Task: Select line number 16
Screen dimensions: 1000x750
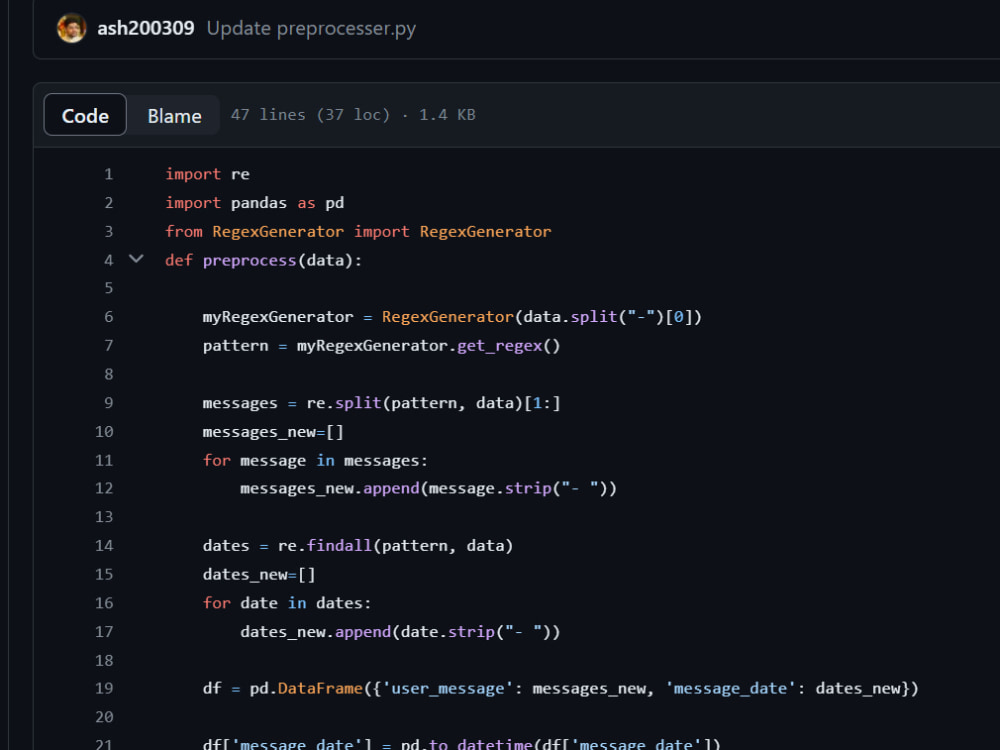Action: point(104,603)
